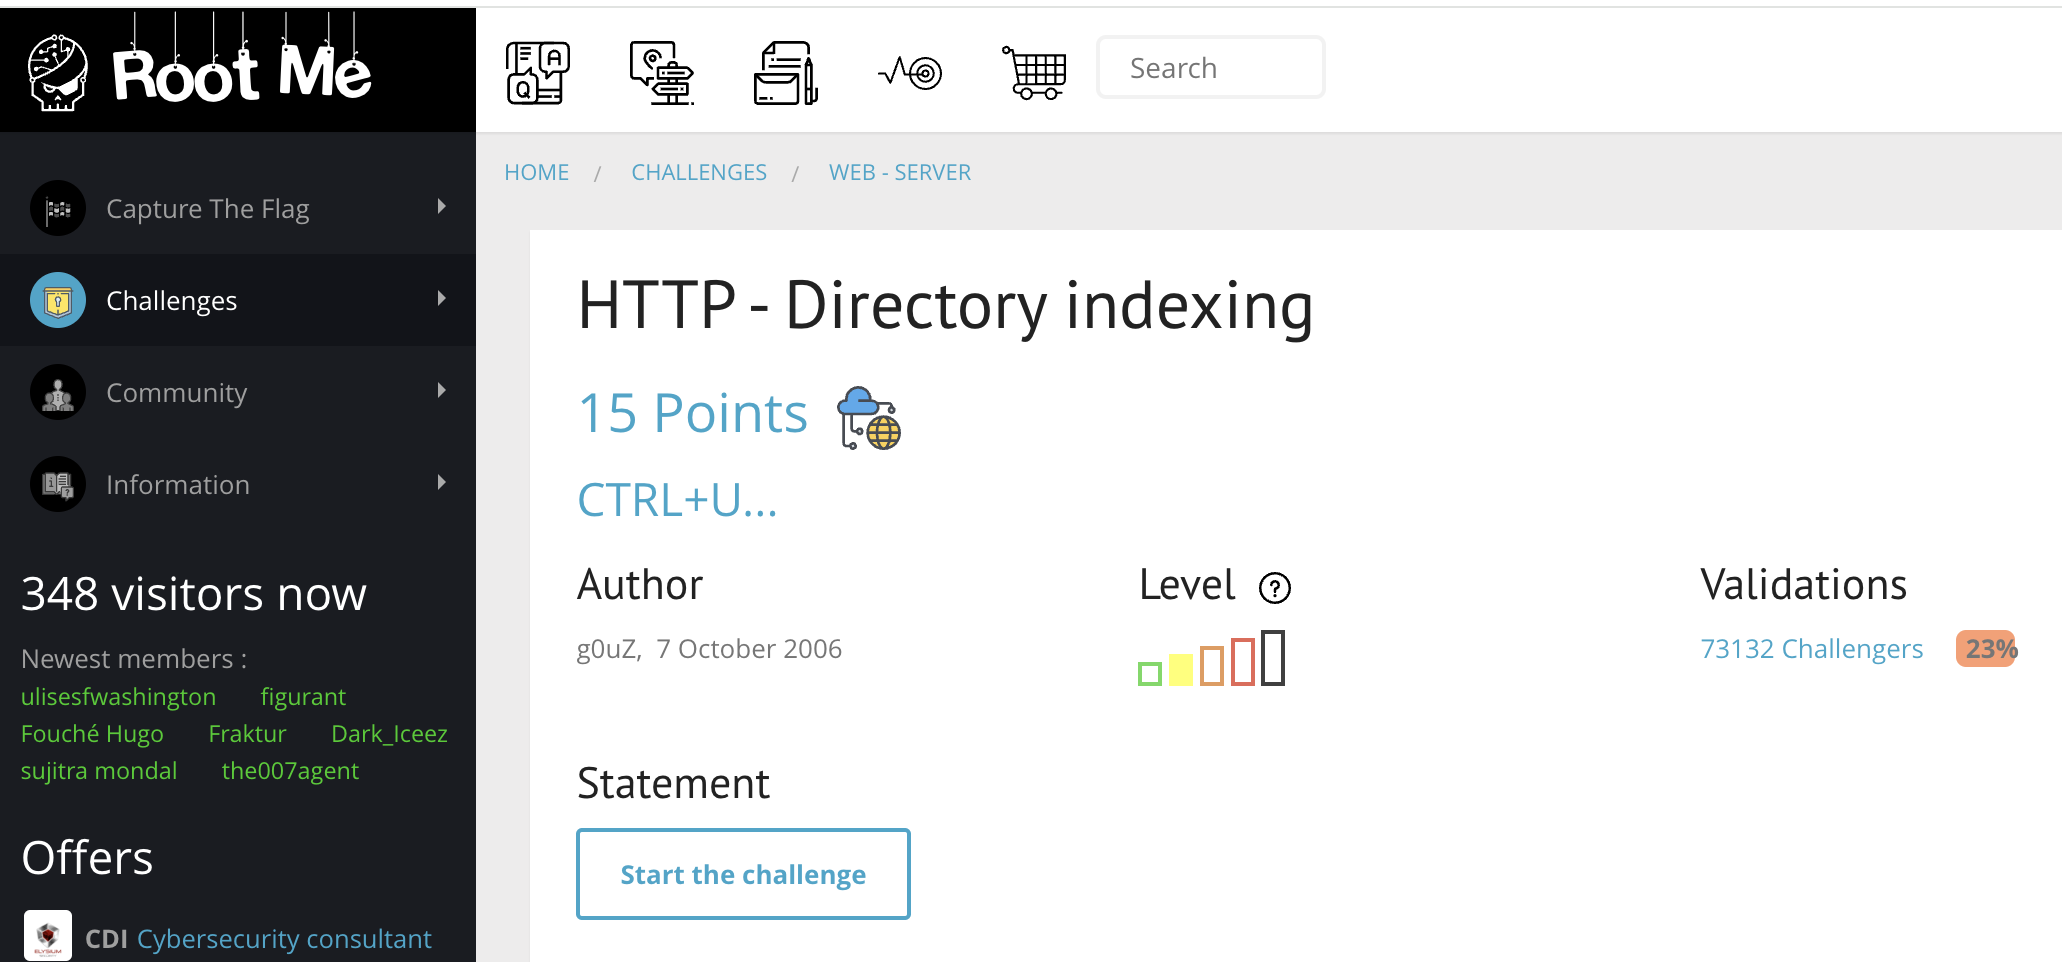Open the 73132 Challengers link
Screen dimensions: 2062x962
[1811, 648]
